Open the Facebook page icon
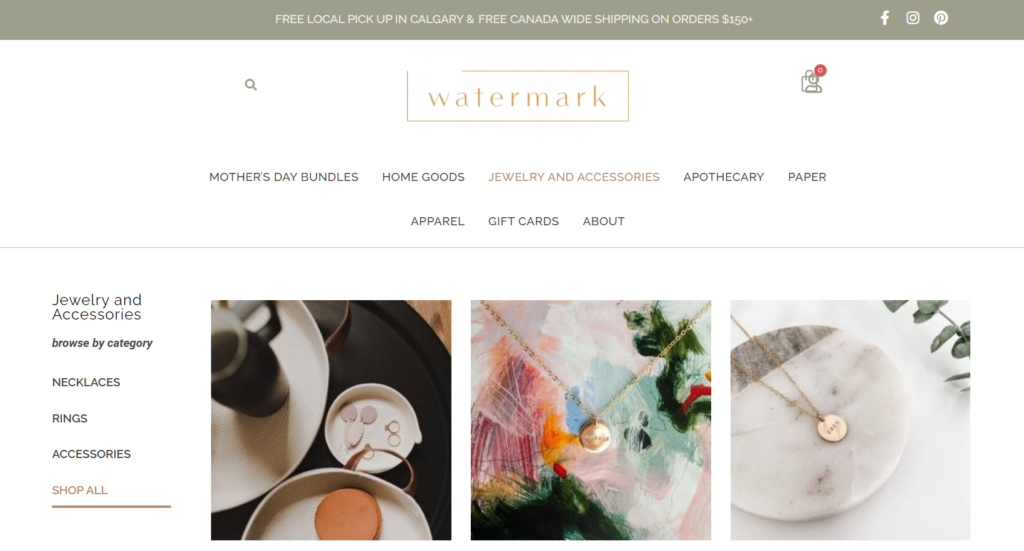1024x551 pixels. pos(884,18)
